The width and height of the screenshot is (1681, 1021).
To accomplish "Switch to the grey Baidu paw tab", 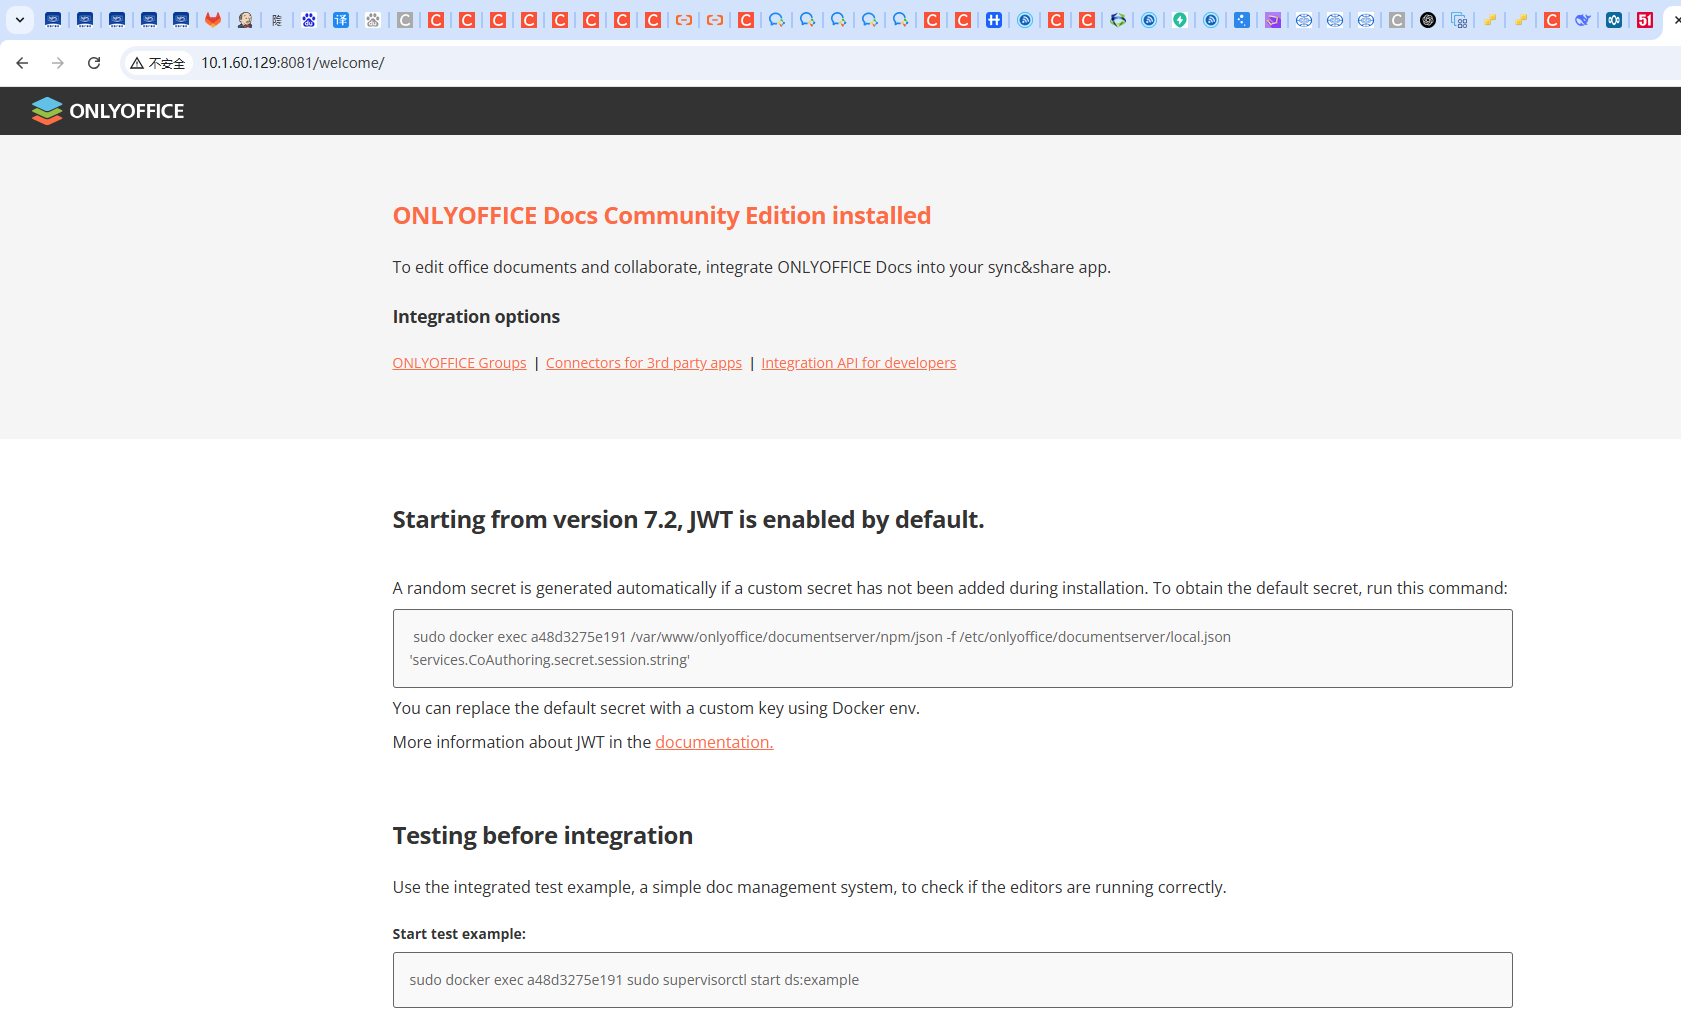I will (x=373, y=20).
